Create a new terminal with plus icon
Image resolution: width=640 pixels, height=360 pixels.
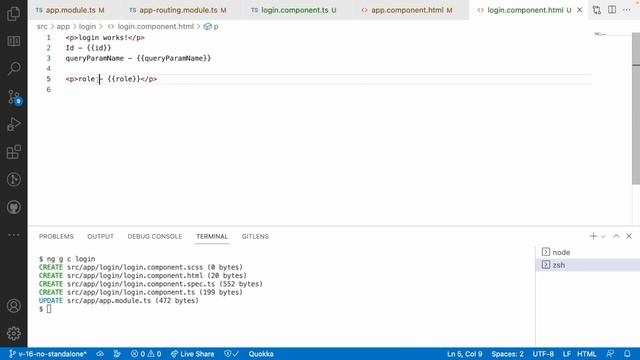593,236
